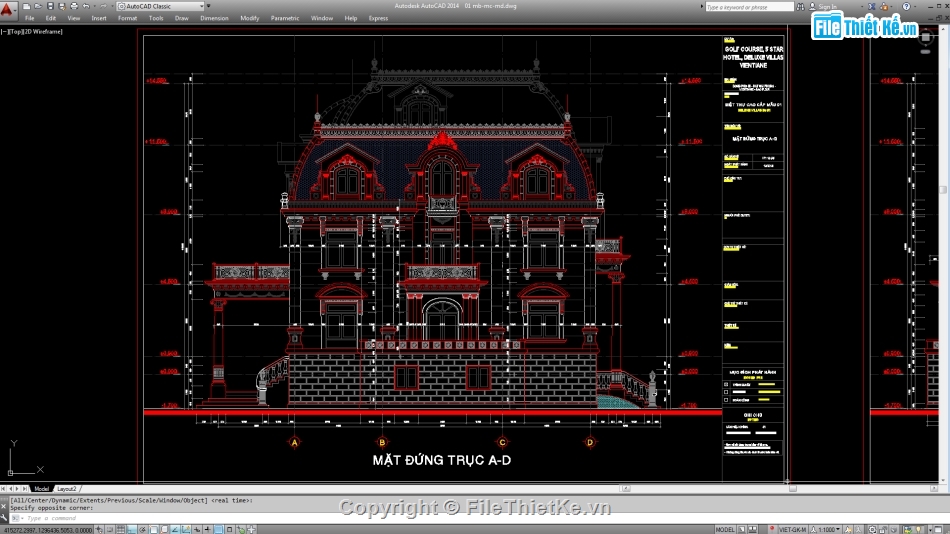Toggle Selection Cycling in status bar

241,530
